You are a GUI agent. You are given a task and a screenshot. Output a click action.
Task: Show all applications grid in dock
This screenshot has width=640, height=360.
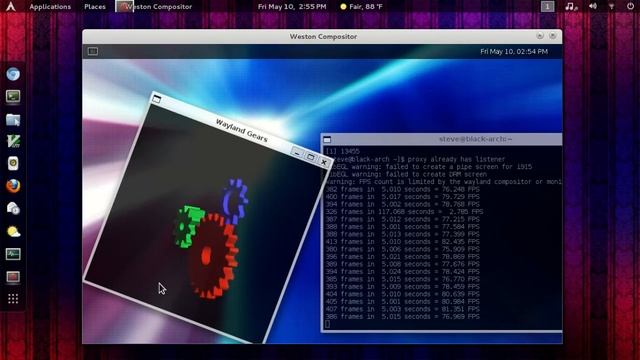tap(13, 299)
